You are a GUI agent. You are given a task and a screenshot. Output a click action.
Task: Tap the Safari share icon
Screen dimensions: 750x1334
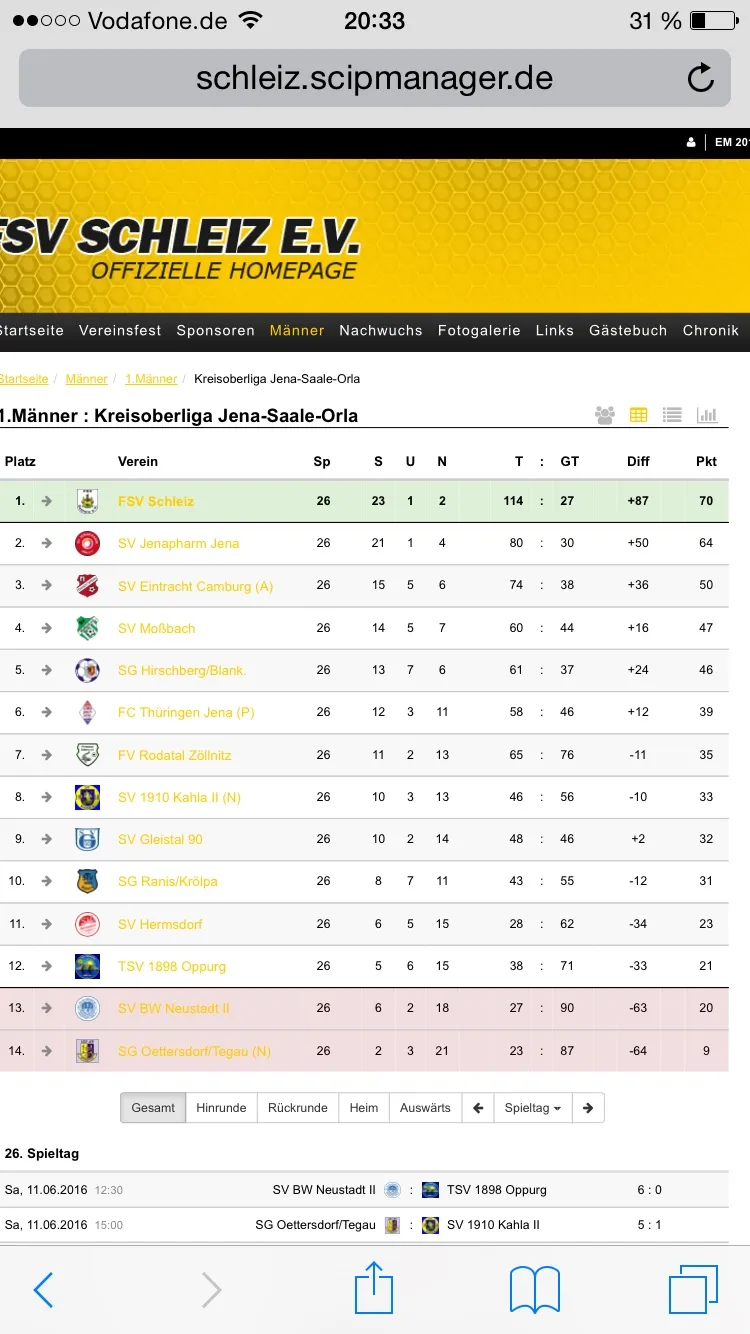(x=374, y=1288)
